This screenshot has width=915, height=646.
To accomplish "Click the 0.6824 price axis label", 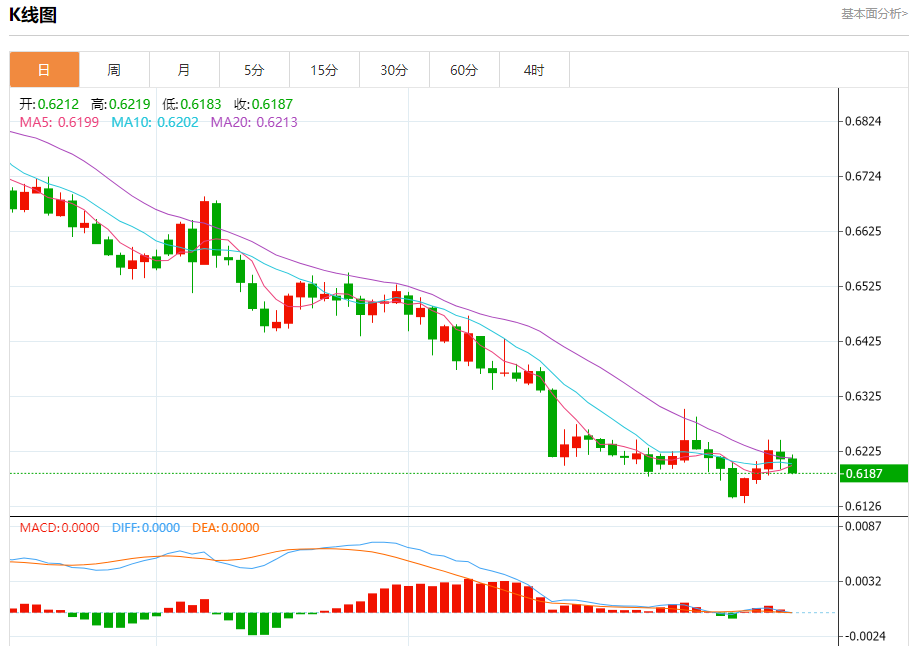I will pos(863,121).
